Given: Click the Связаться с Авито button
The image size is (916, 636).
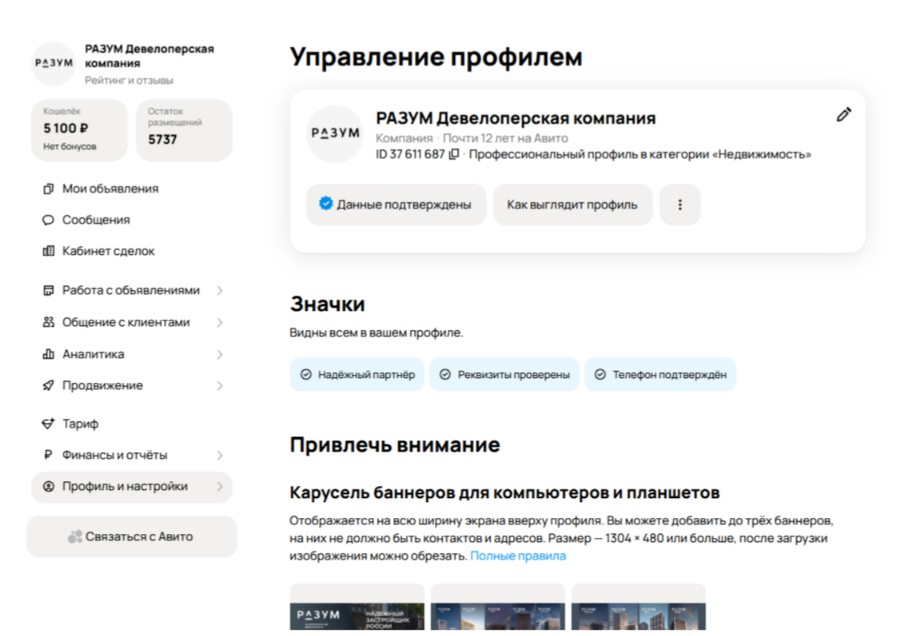Looking at the screenshot, I should tap(131, 536).
